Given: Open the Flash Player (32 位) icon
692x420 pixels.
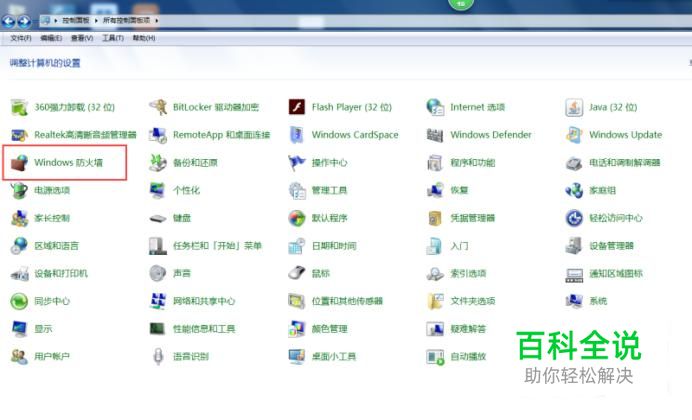Looking at the screenshot, I should (x=297, y=107).
